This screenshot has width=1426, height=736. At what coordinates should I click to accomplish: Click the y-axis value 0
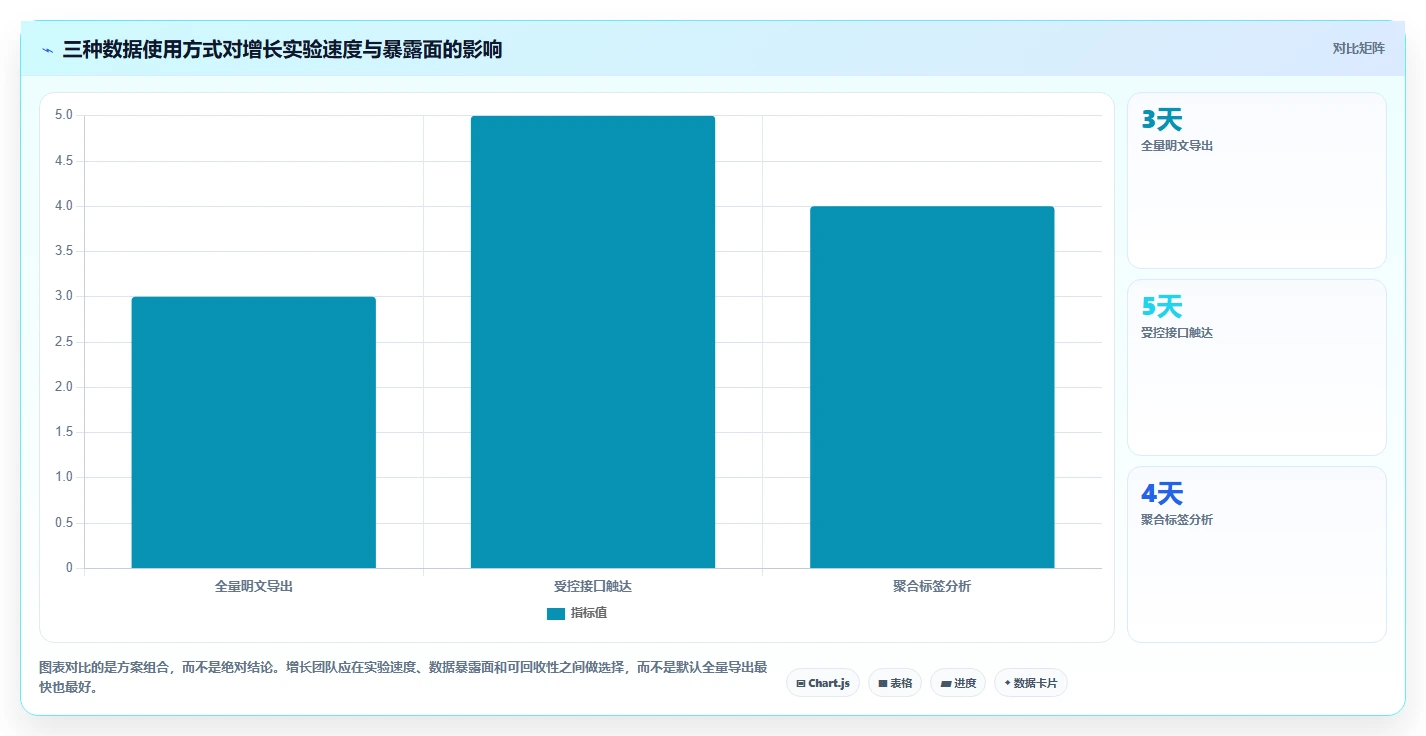[x=70, y=568]
